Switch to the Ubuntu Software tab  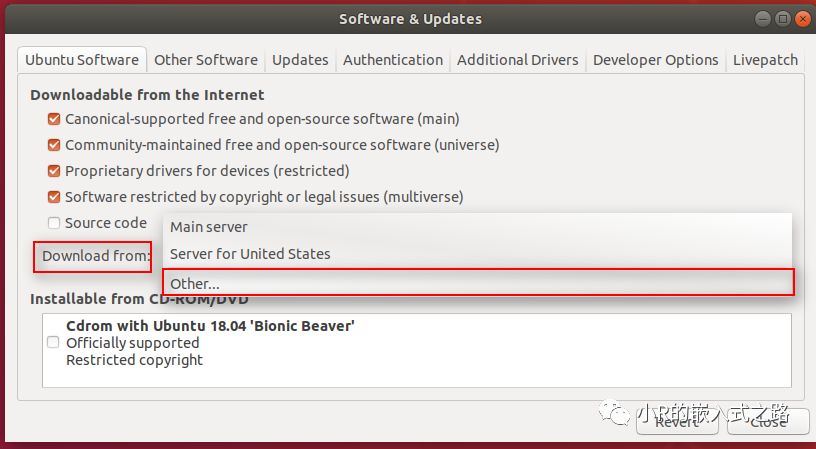pos(82,60)
